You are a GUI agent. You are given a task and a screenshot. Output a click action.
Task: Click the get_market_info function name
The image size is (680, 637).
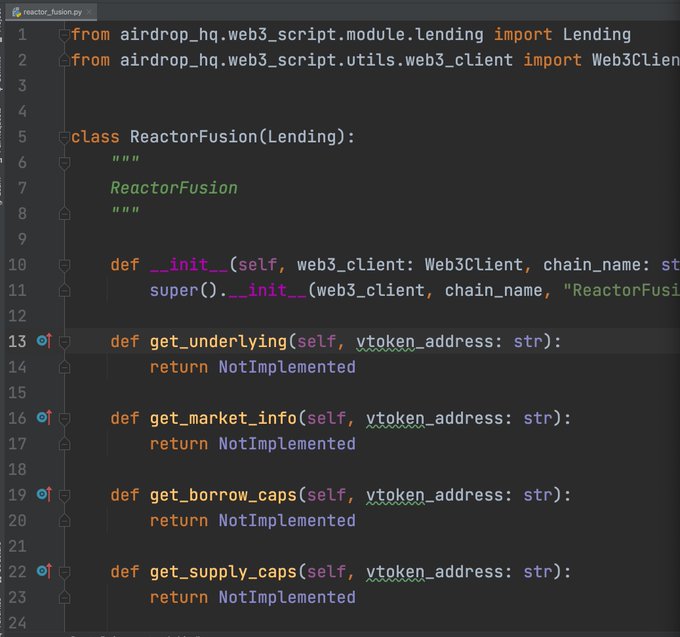click(223, 418)
